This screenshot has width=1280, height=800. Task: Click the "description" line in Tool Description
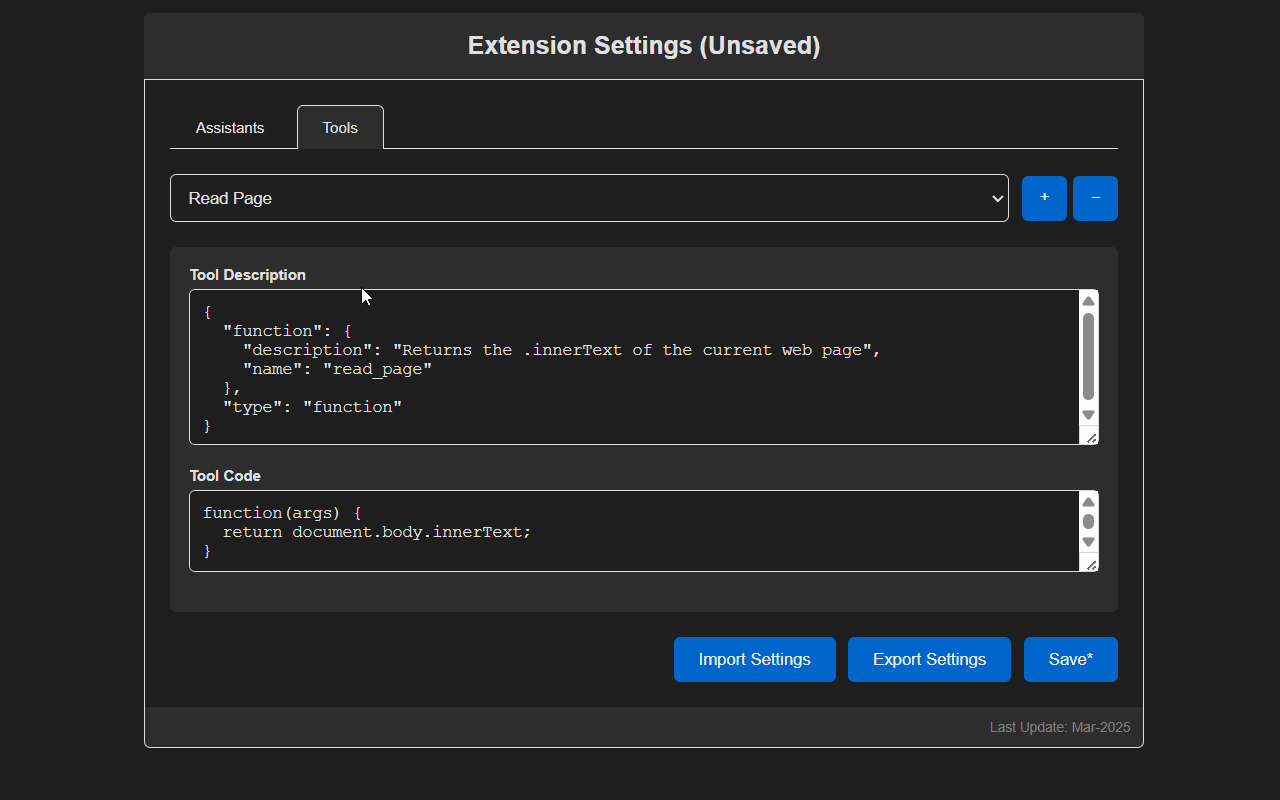[562, 350]
